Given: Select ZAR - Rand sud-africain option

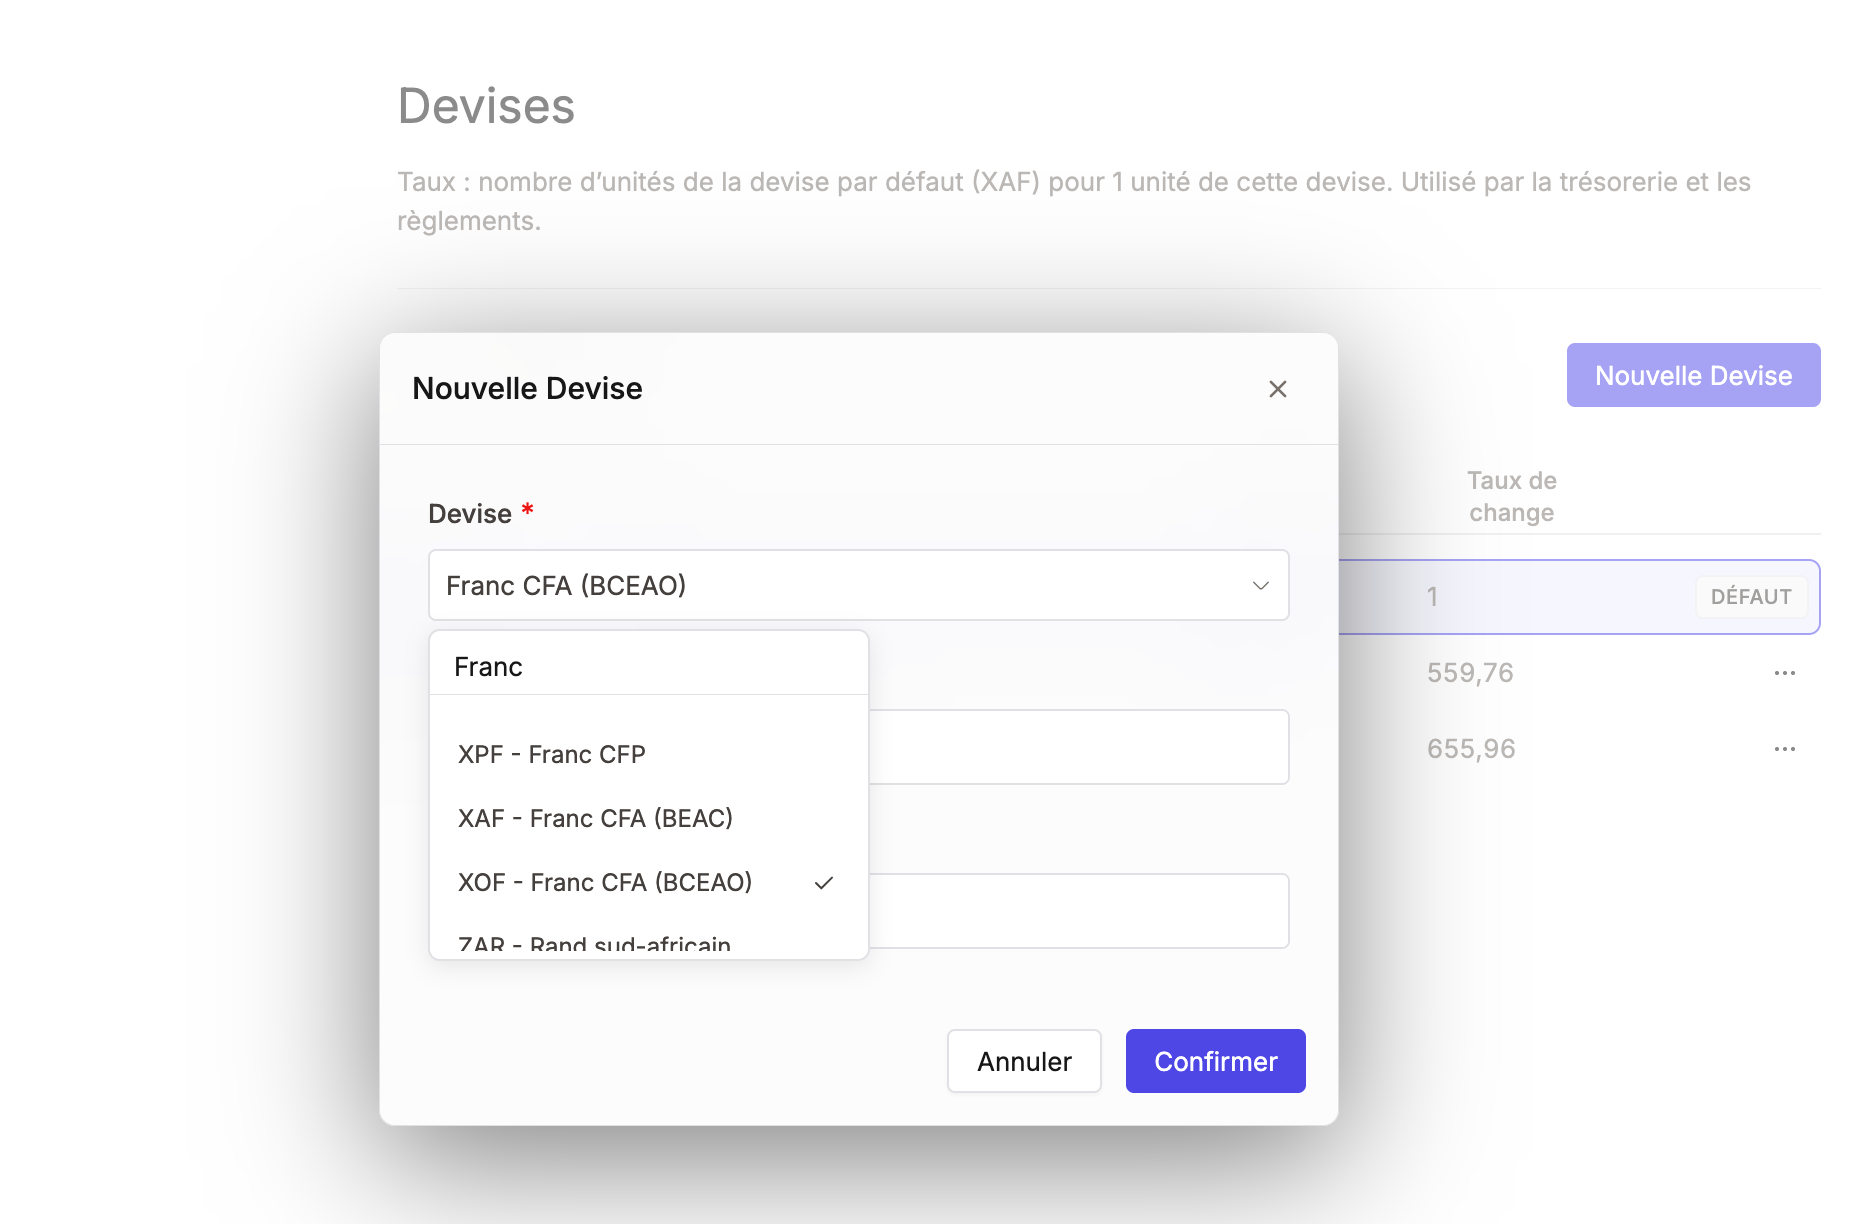Looking at the screenshot, I should point(594,945).
